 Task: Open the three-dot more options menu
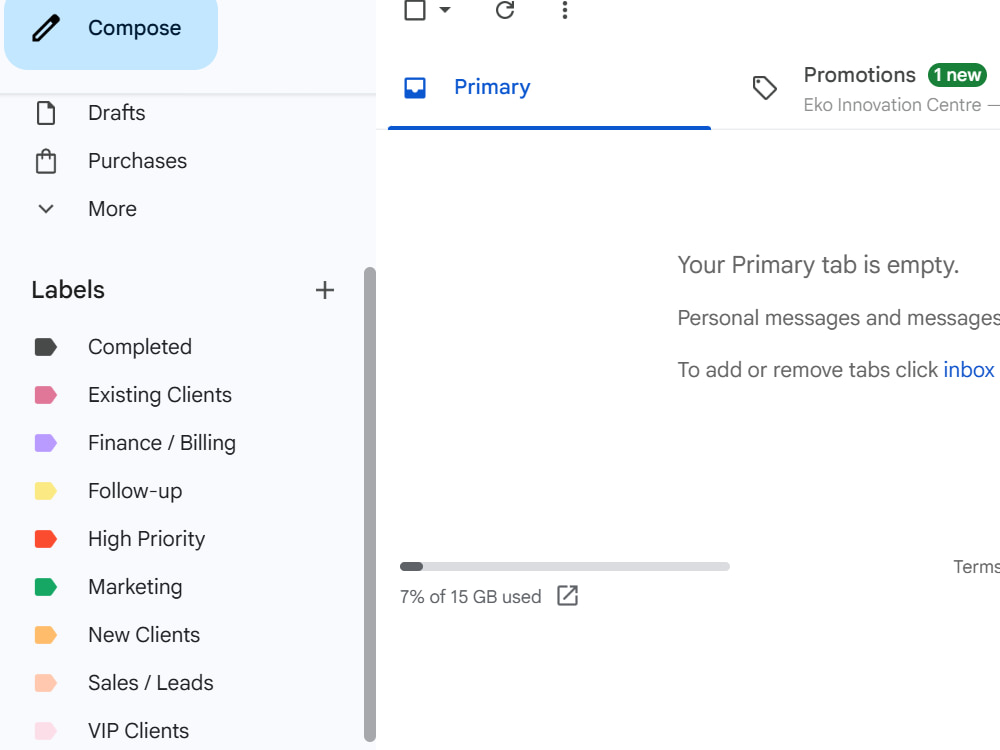(x=564, y=10)
